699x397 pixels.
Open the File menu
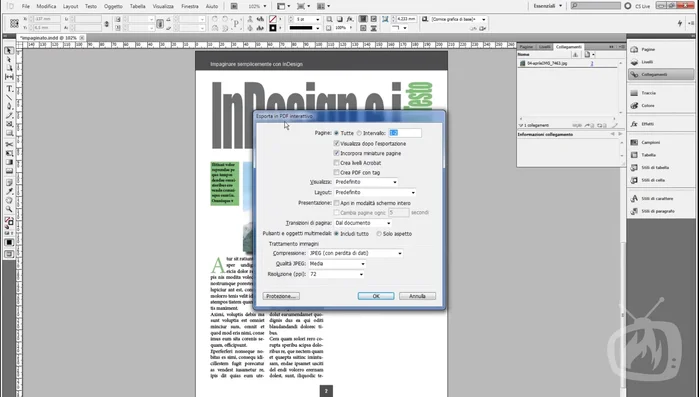coord(26,6)
